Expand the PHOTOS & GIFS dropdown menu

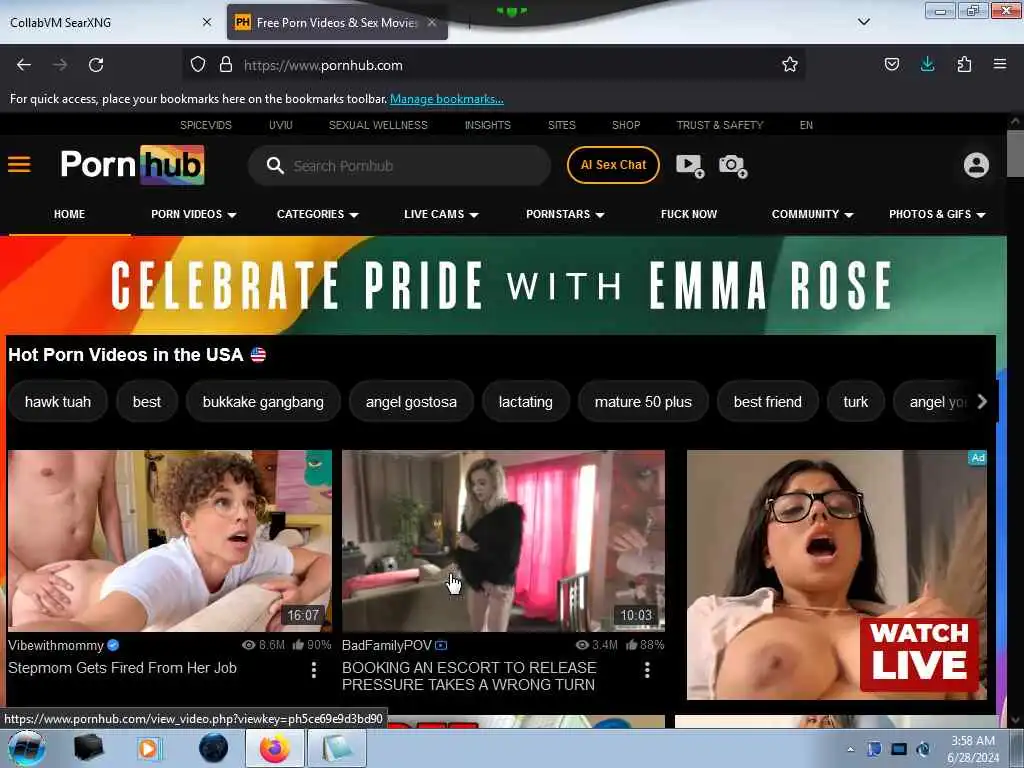[937, 214]
